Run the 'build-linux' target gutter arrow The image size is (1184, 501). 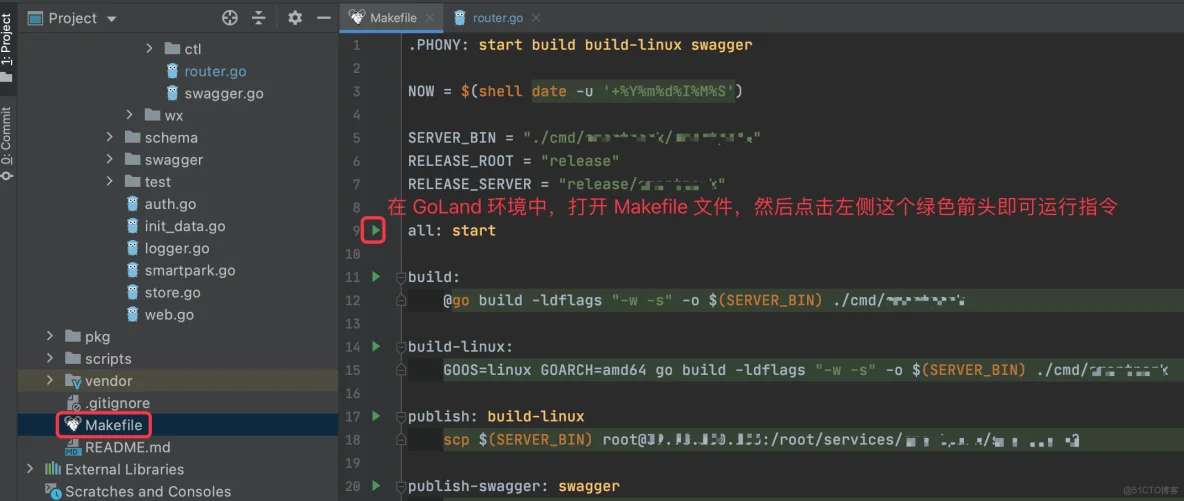coord(376,347)
